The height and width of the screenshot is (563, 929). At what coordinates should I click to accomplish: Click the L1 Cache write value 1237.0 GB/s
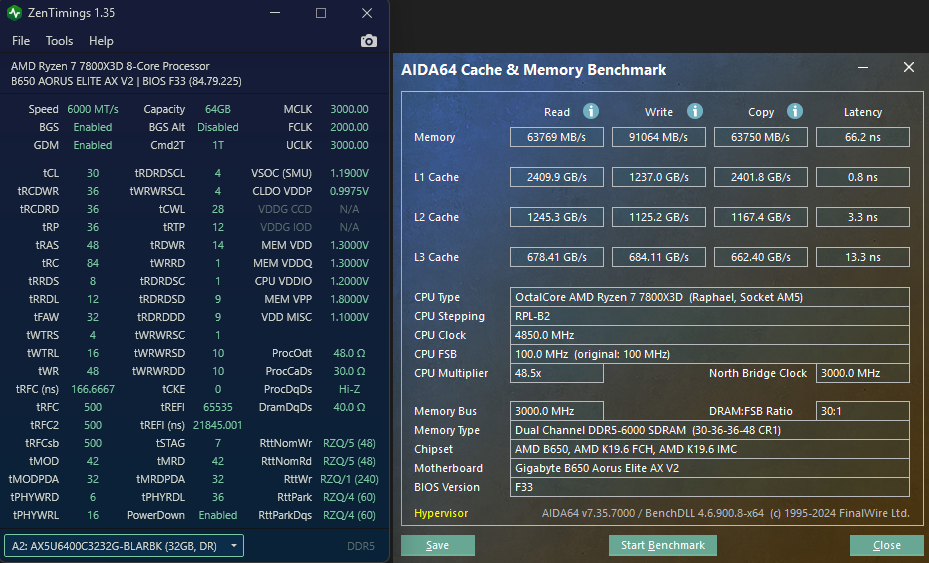658,177
